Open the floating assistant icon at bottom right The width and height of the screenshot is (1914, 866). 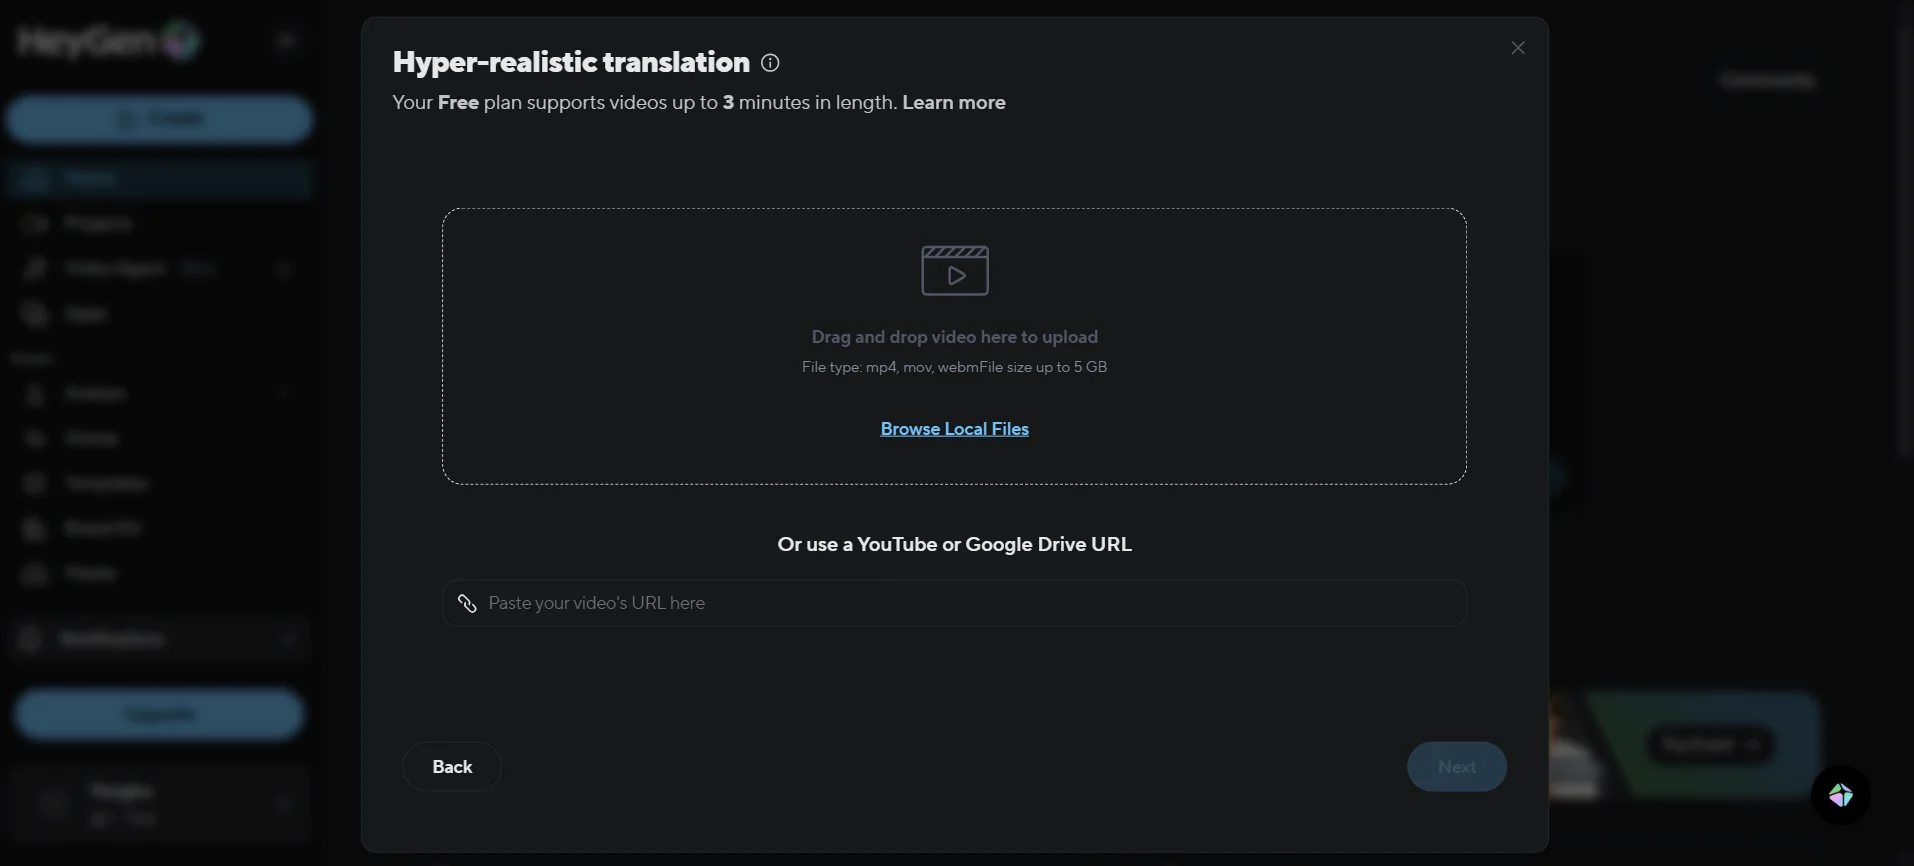pyautogui.click(x=1841, y=795)
